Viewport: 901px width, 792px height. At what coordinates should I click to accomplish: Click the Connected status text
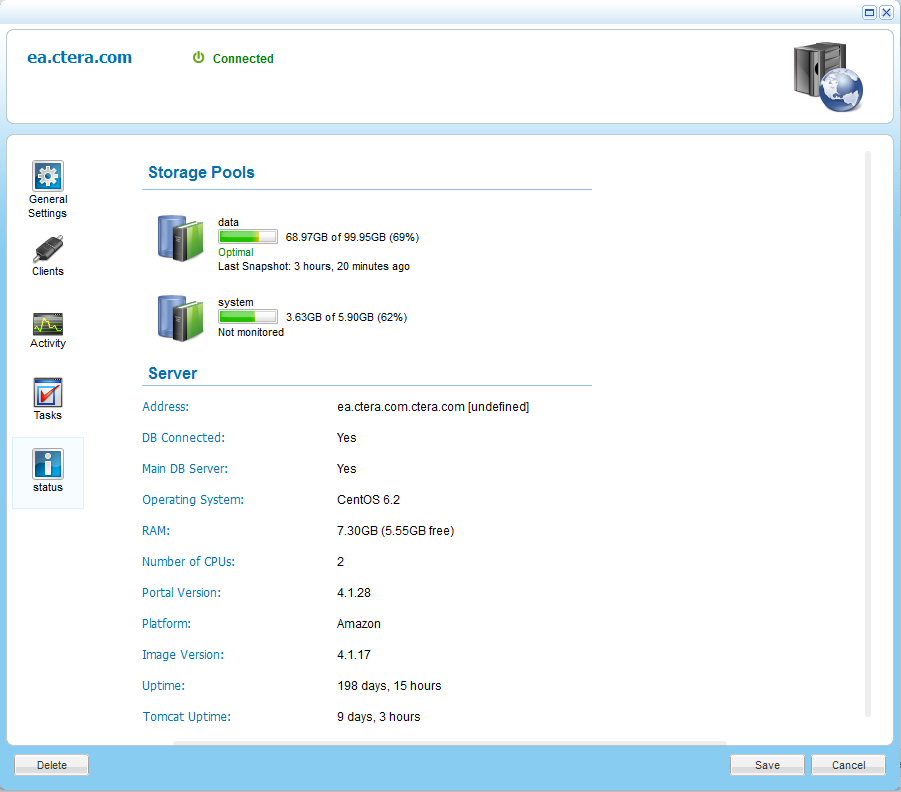[243, 59]
